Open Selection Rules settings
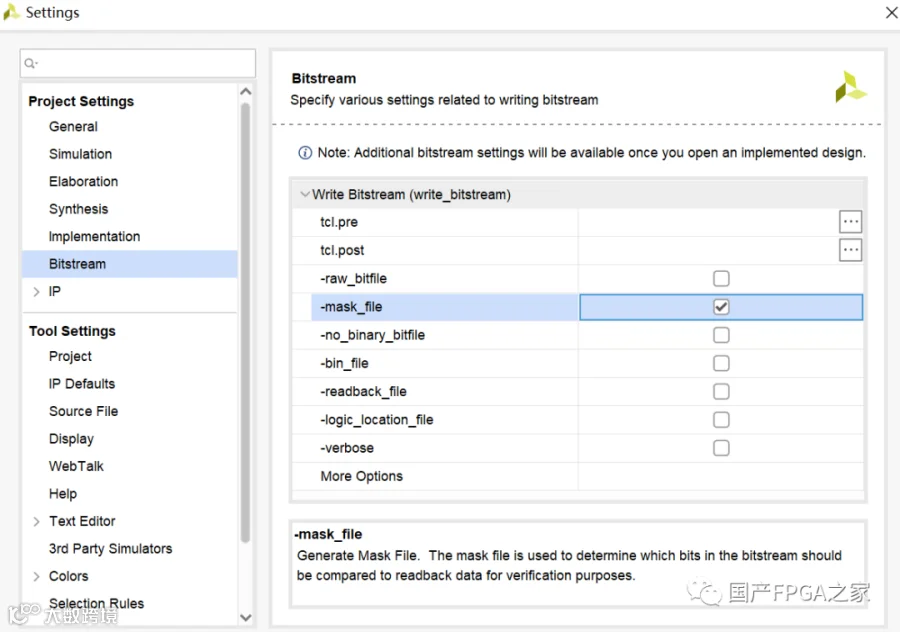This screenshot has height=632, width=900. pos(96,604)
